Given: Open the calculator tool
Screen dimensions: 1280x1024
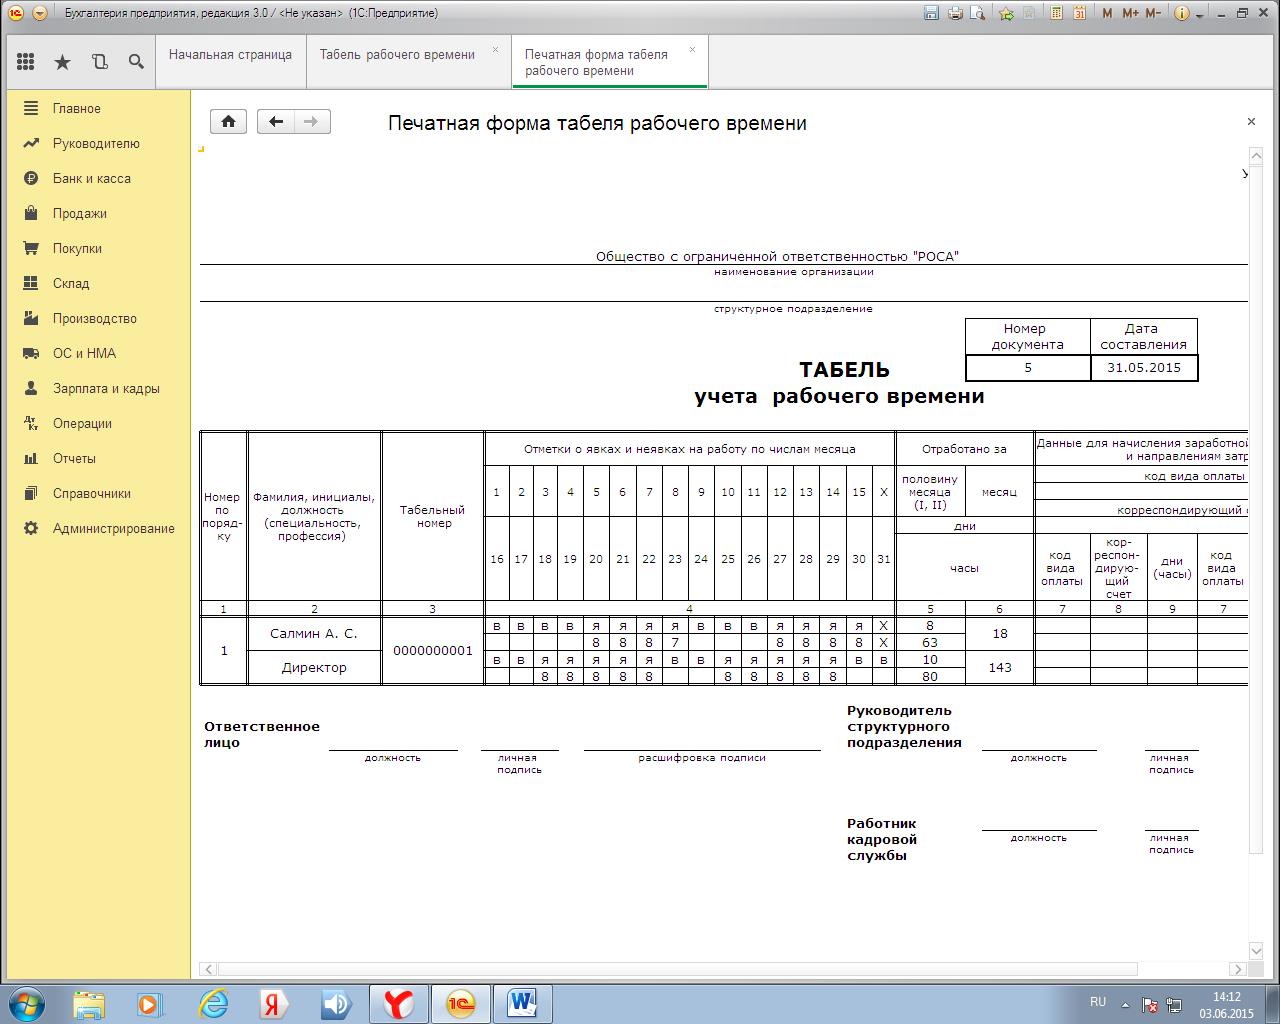Looking at the screenshot, I should [x=1055, y=13].
